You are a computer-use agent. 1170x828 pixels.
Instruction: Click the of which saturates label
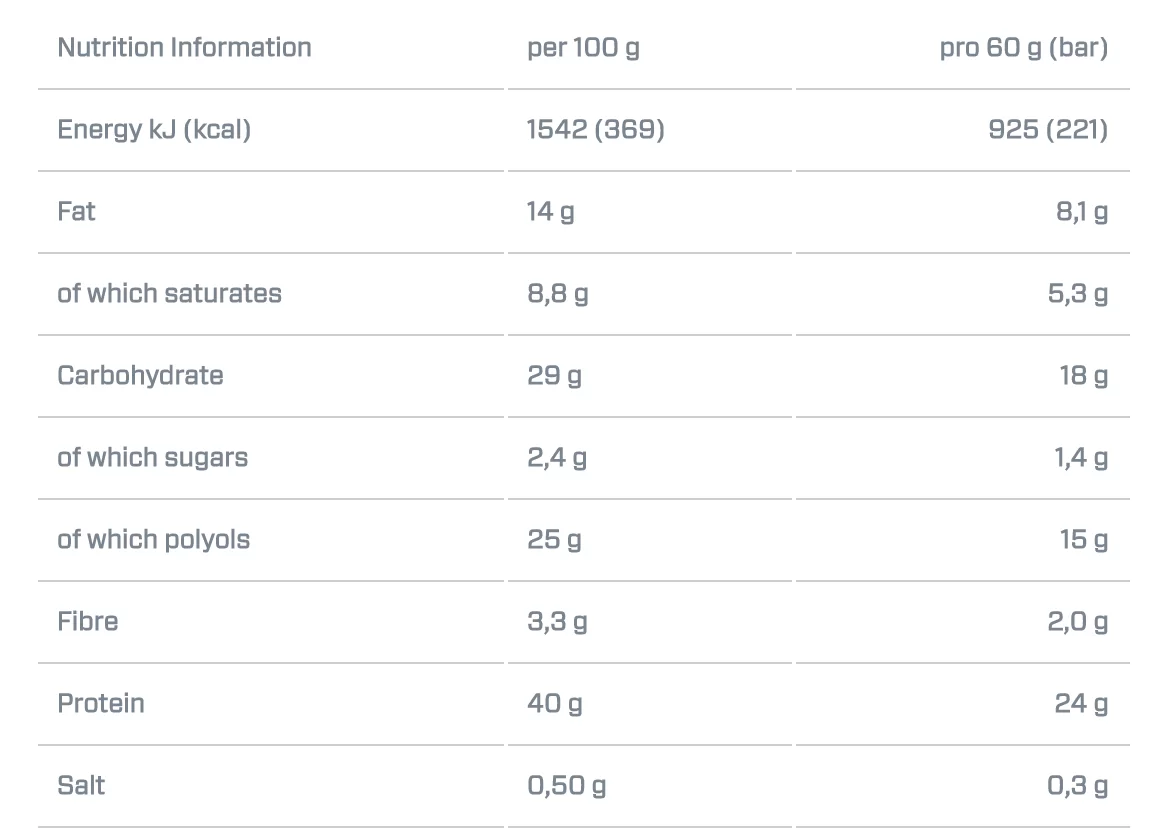[169, 294]
